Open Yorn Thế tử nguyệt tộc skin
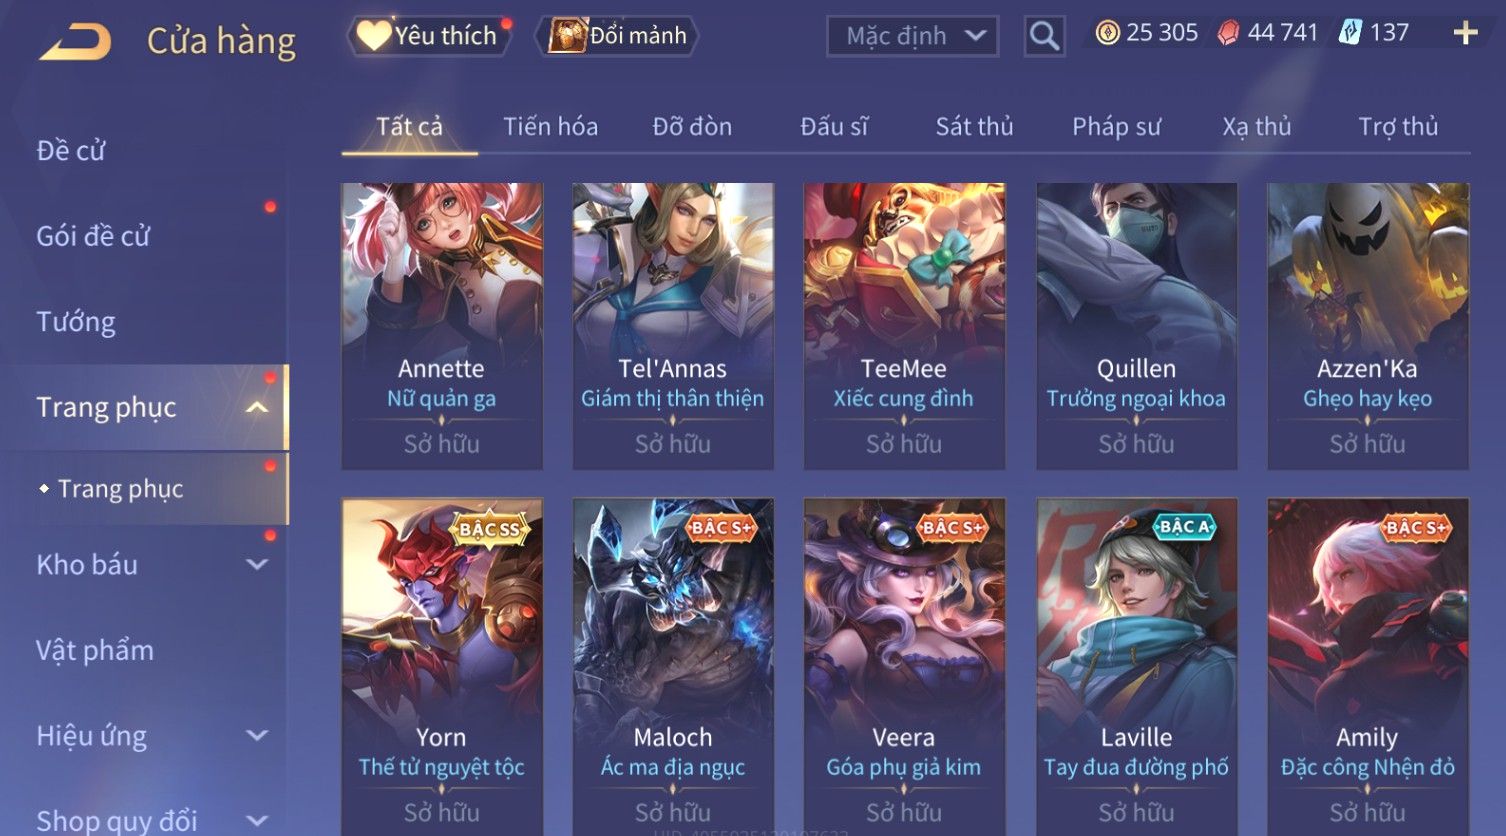This screenshot has height=836, width=1506. coord(442,667)
